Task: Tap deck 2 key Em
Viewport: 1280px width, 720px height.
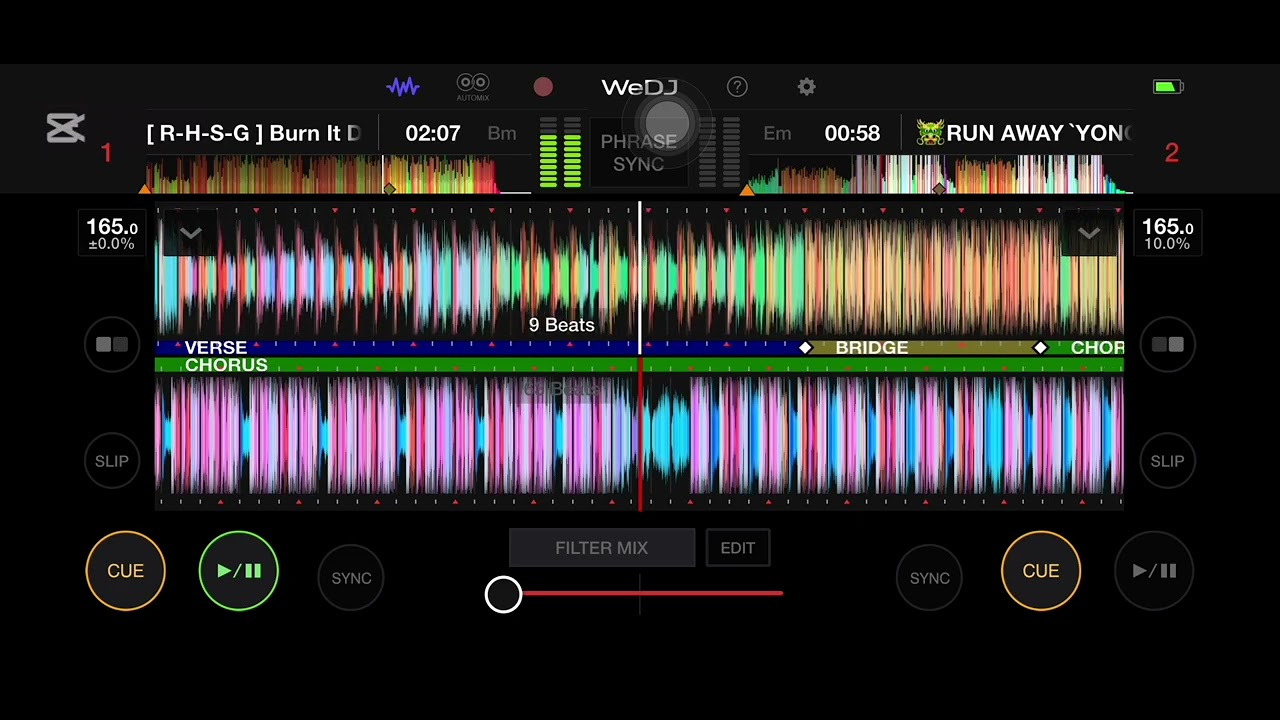Action: tap(777, 133)
